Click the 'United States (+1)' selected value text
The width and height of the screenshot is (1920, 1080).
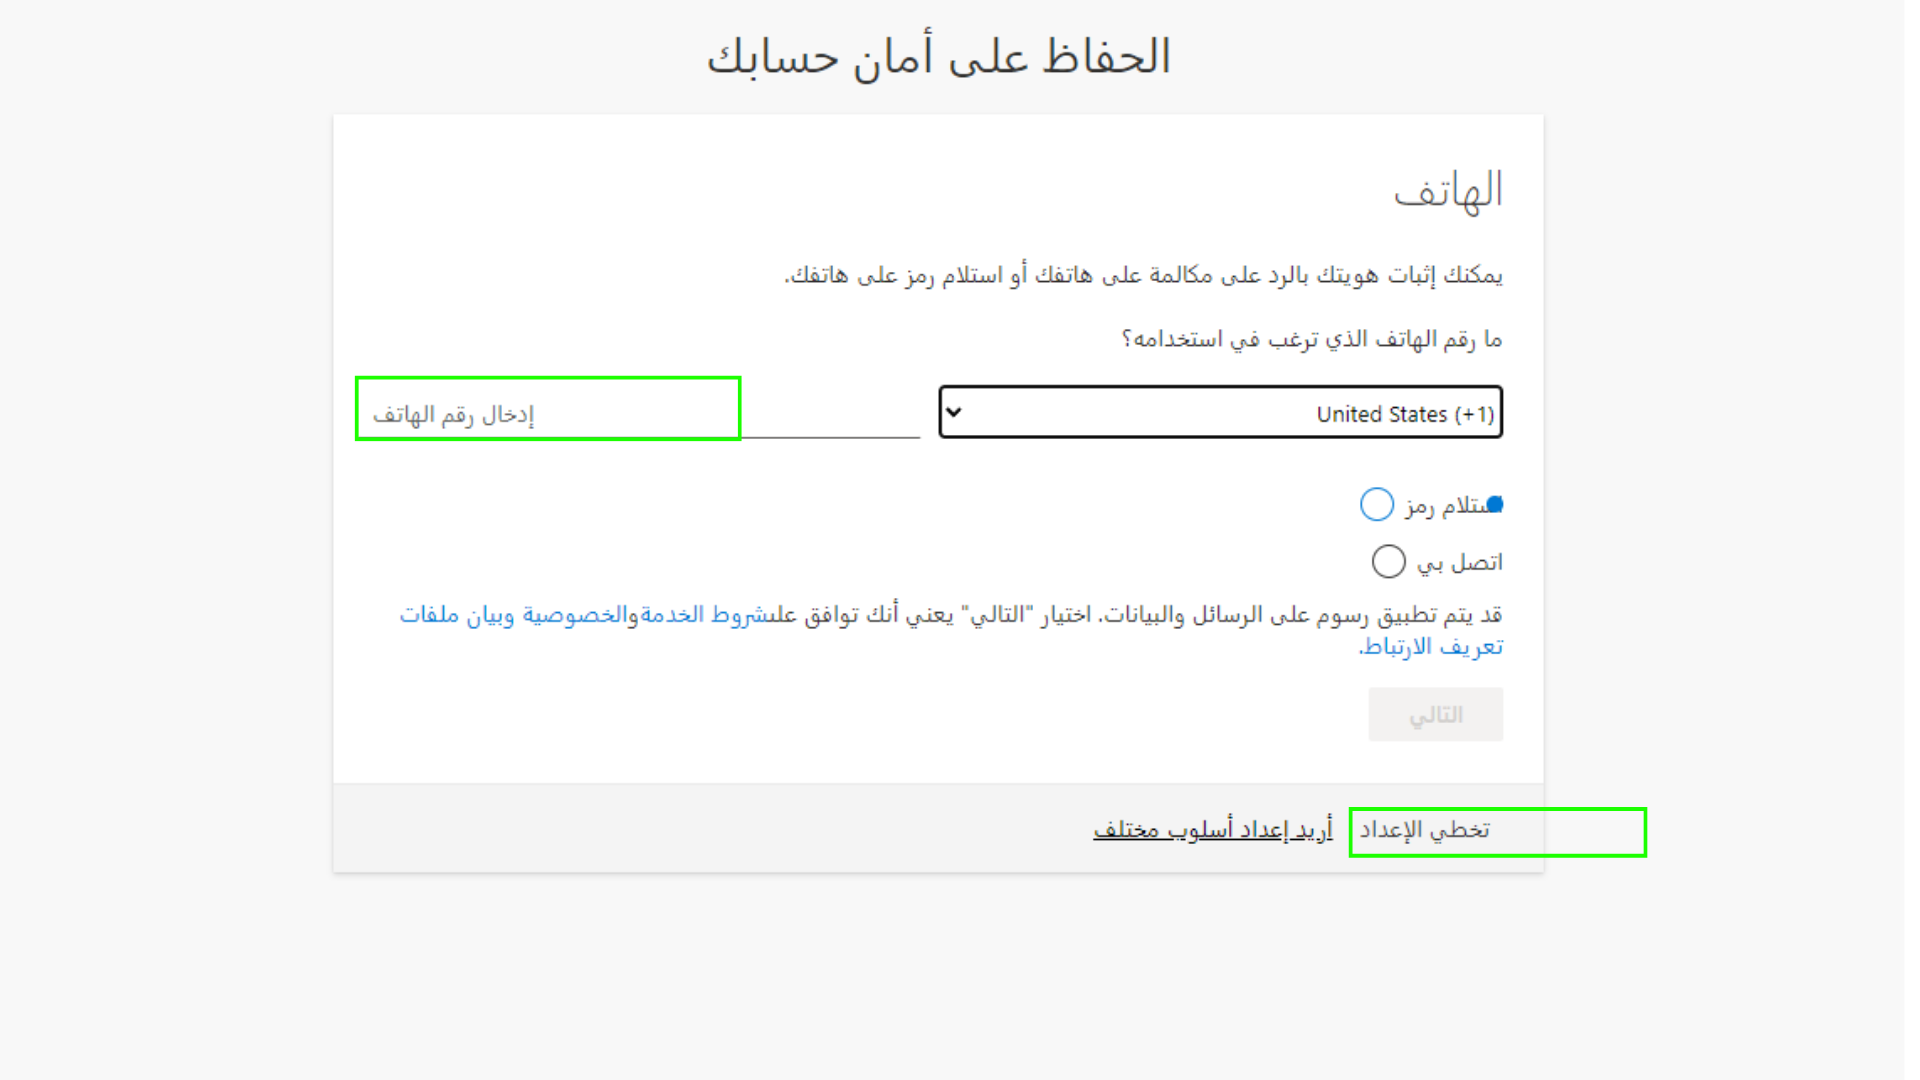pos(1404,414)
